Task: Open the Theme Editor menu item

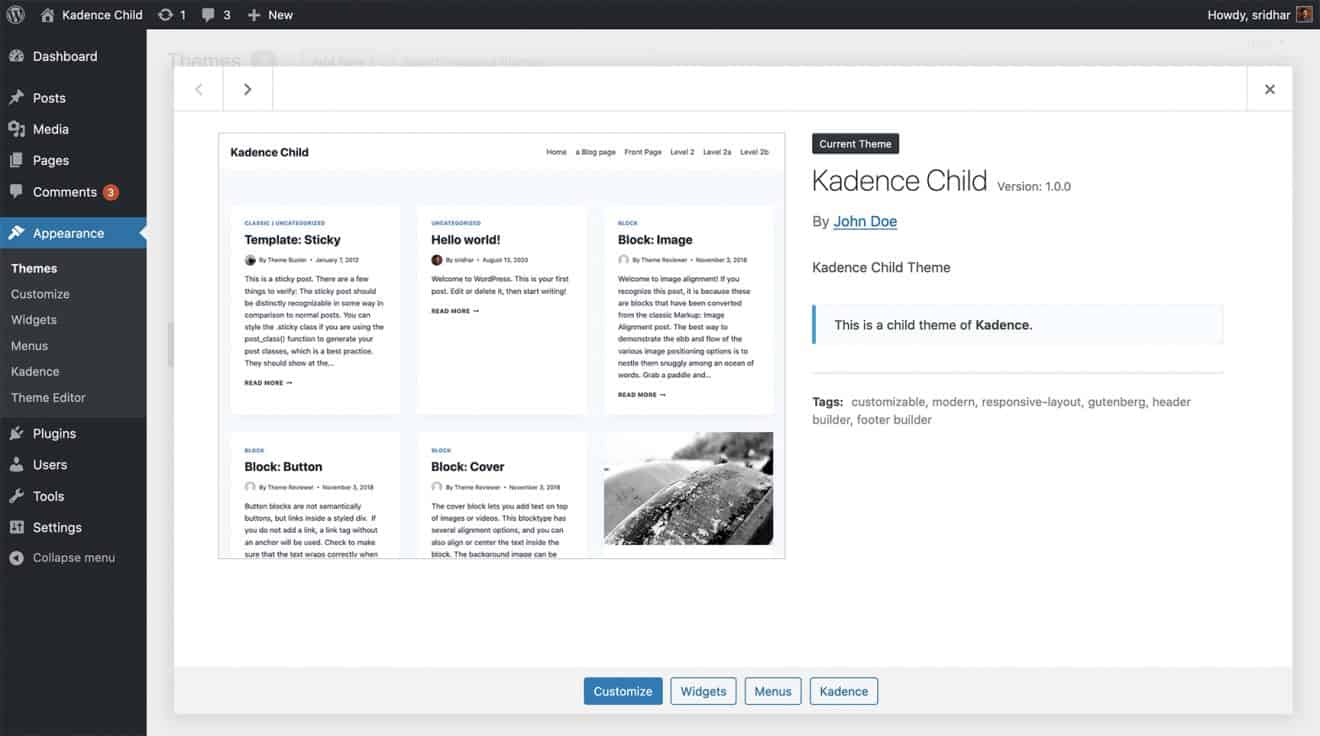Action: click(46, 397)
